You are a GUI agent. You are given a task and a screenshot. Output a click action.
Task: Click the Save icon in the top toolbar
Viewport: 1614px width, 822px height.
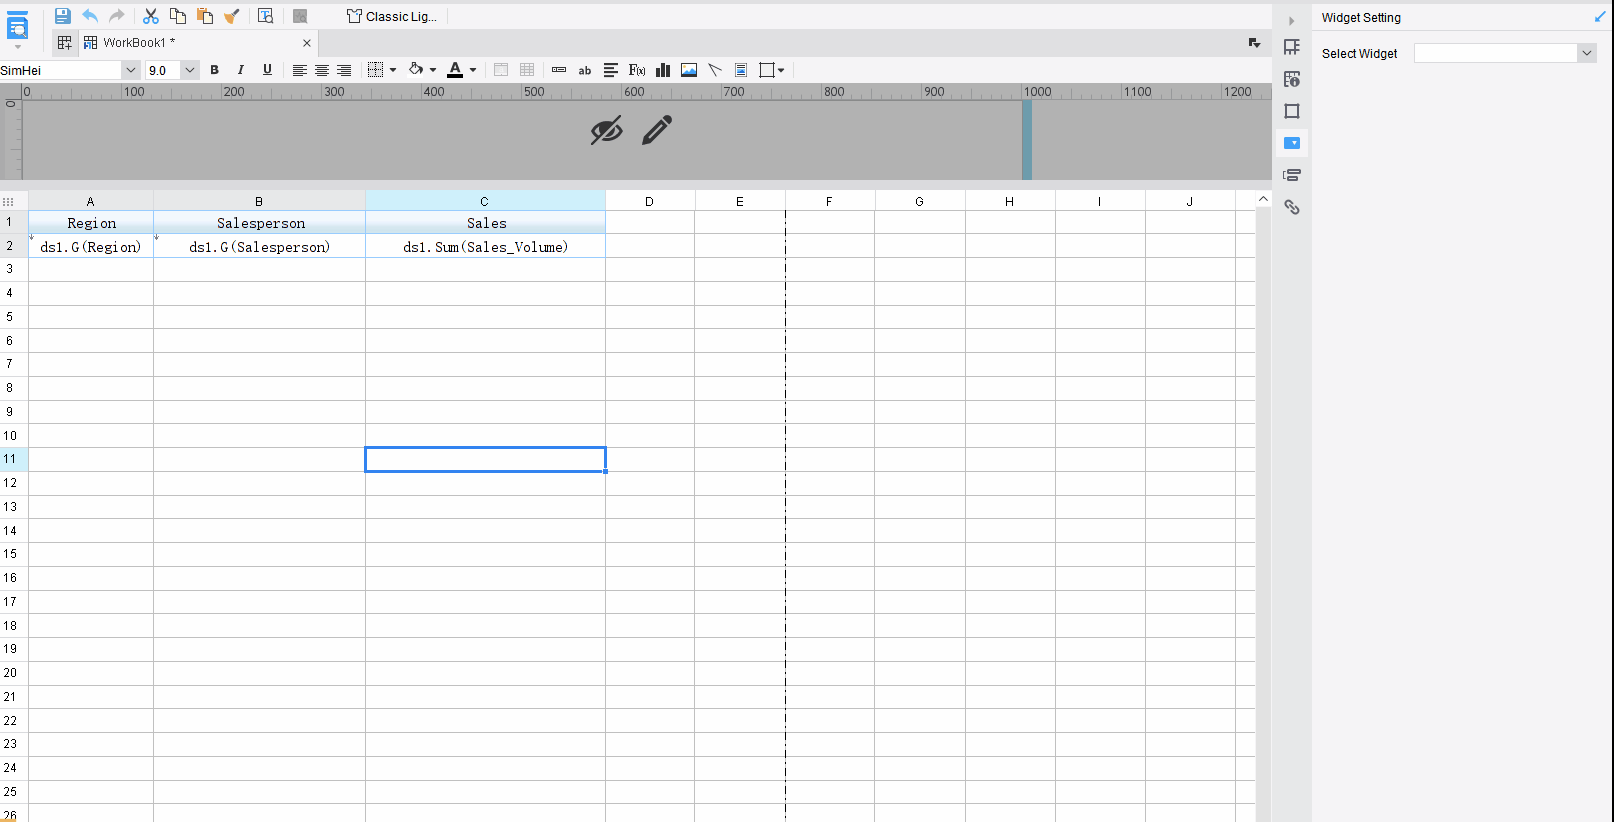coord(62,16)
